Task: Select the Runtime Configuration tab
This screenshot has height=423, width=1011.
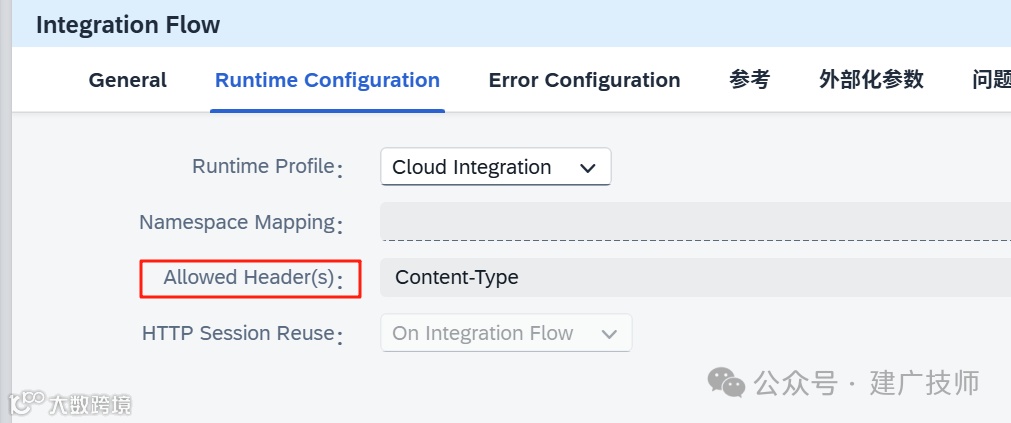Action: pyautogui.click(x=327, y=80)
